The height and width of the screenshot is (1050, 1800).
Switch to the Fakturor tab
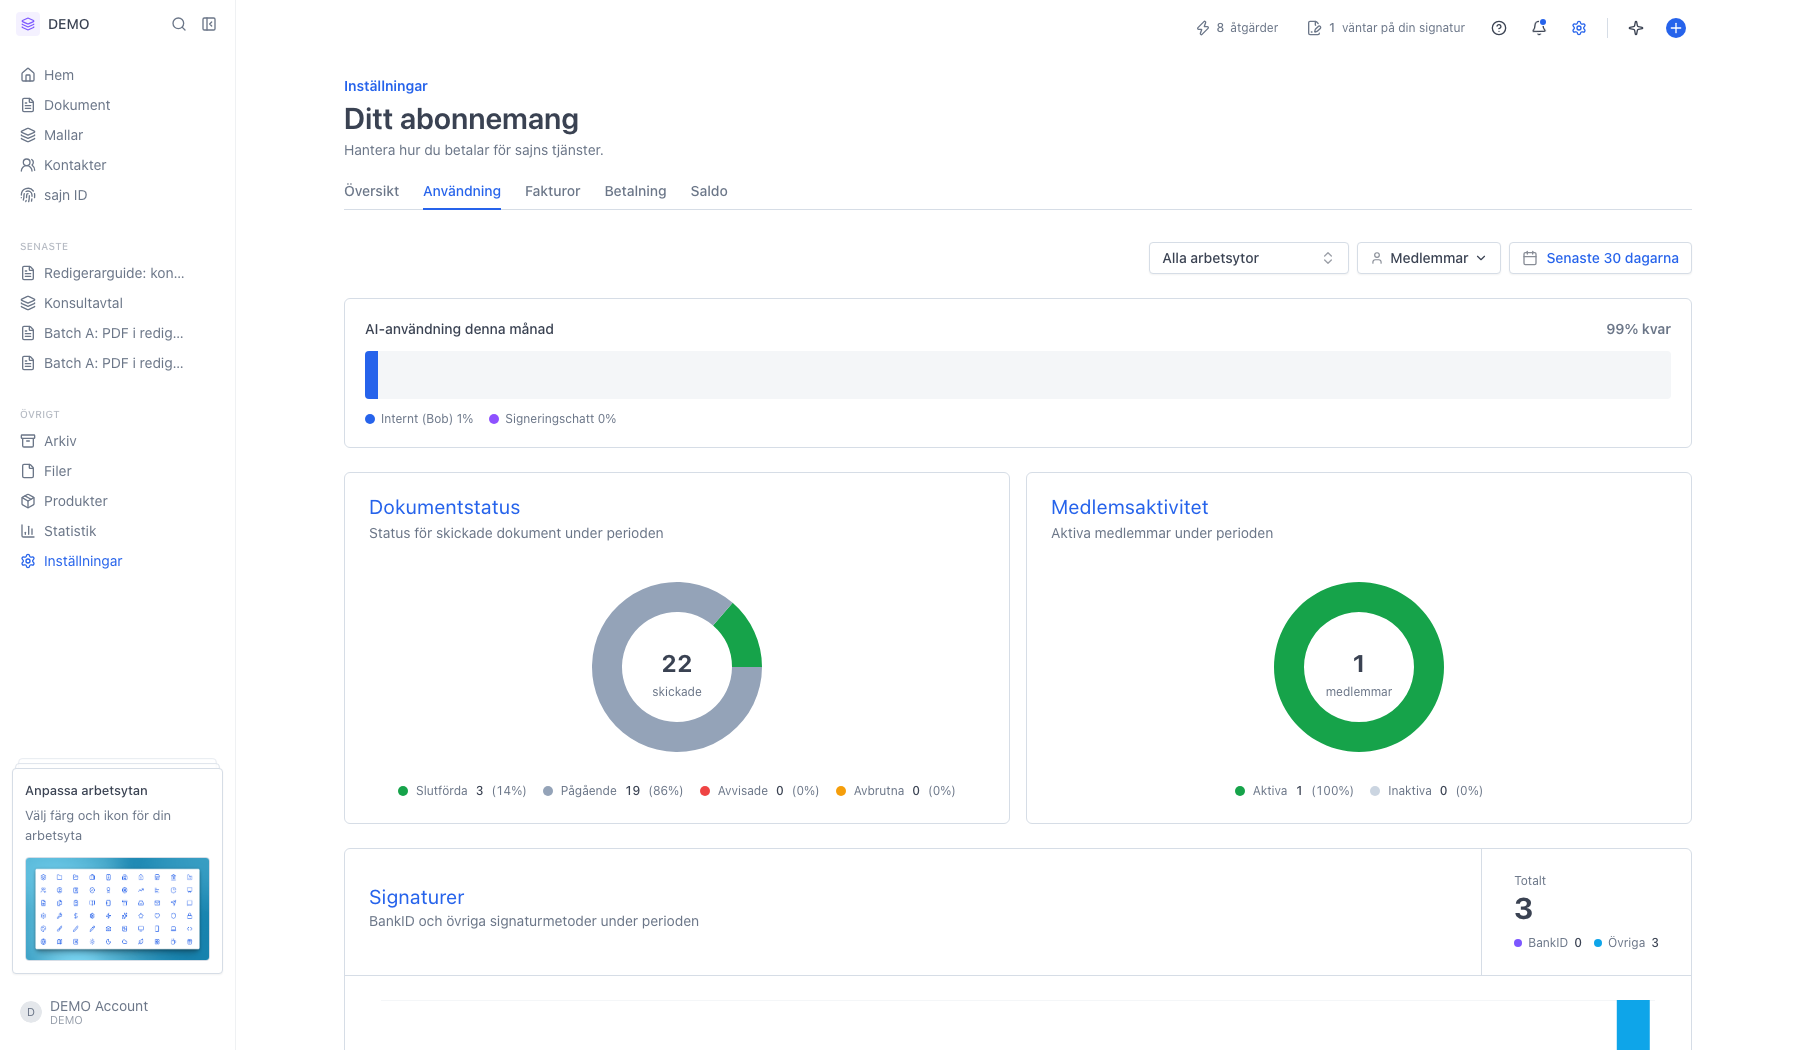pyautogui.click(x=552, y=191)
